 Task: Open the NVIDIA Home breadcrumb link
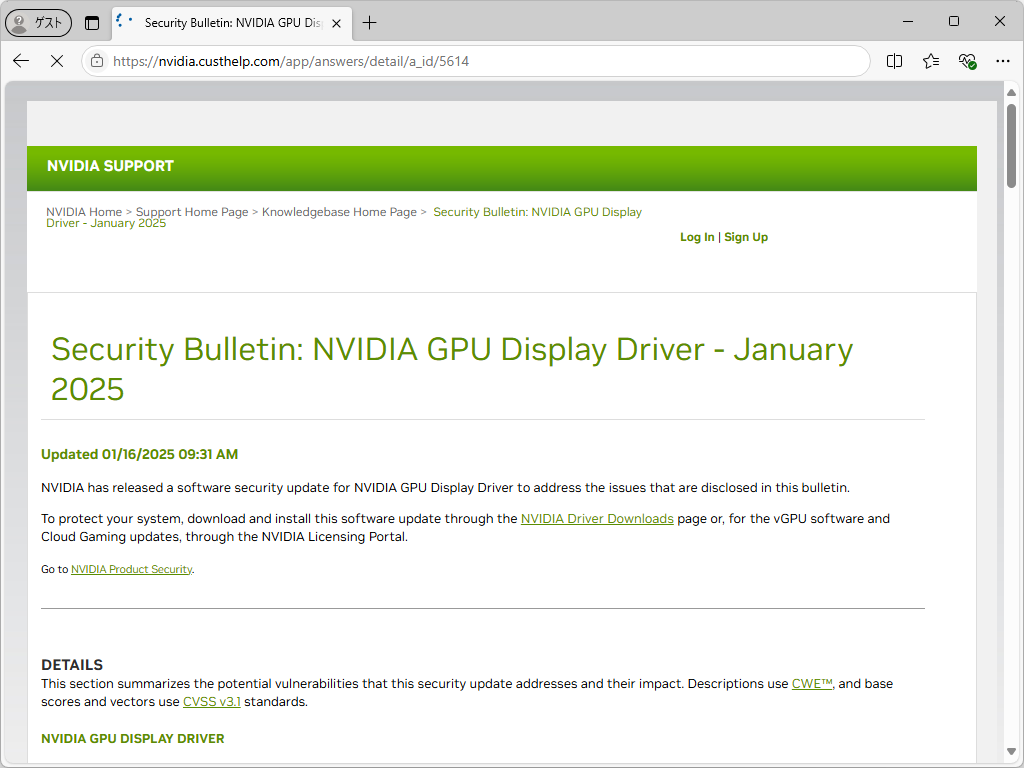click(84, 212)
